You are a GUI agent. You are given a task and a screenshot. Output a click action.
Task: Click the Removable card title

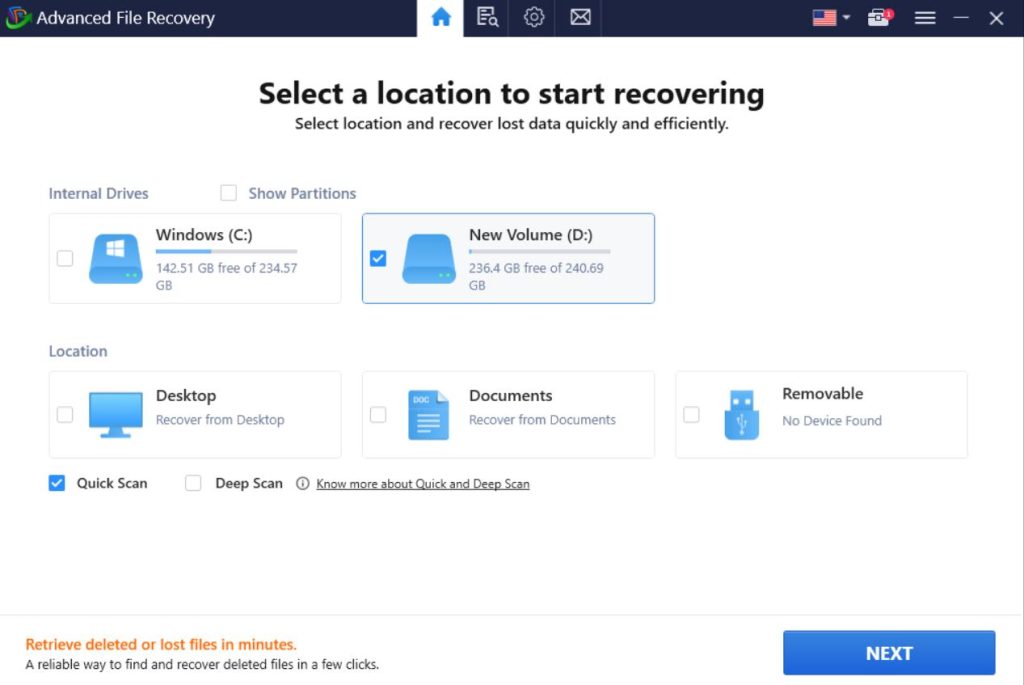tap(823, 394)
